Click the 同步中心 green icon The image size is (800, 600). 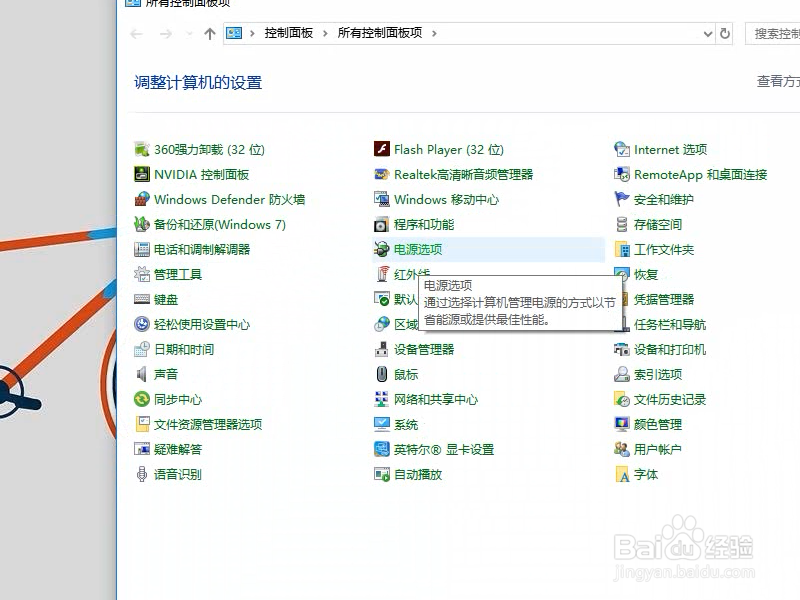tap(141, 399)
